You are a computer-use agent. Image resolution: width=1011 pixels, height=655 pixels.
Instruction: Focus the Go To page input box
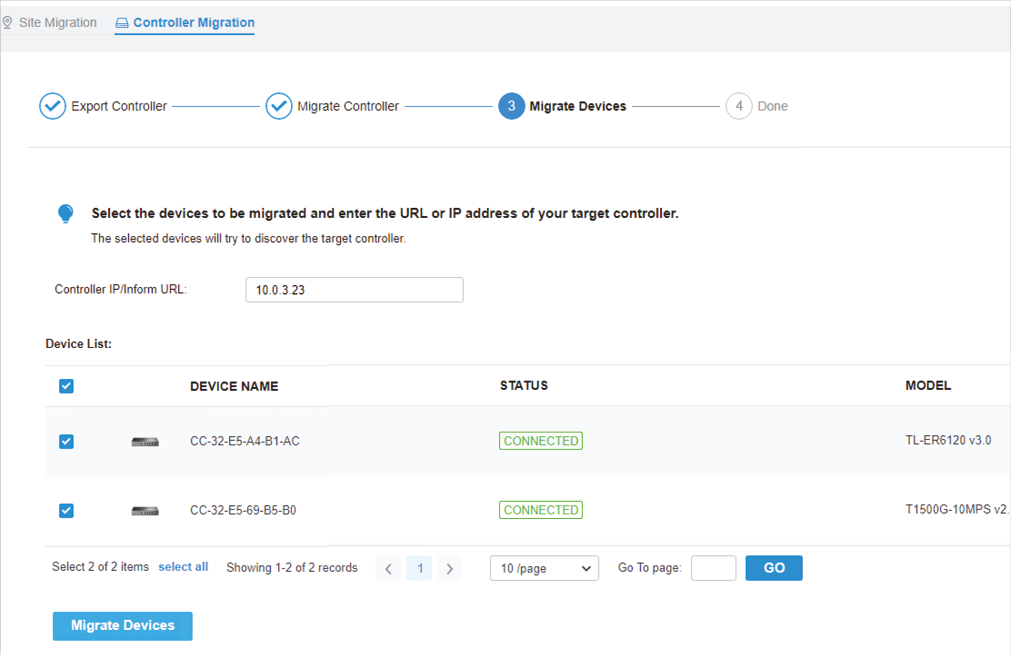pos(713,568)
